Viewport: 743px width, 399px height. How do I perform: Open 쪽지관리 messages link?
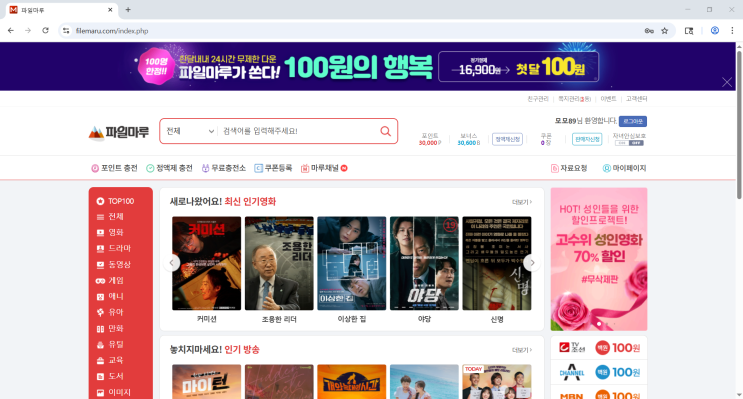click(574, 99)
